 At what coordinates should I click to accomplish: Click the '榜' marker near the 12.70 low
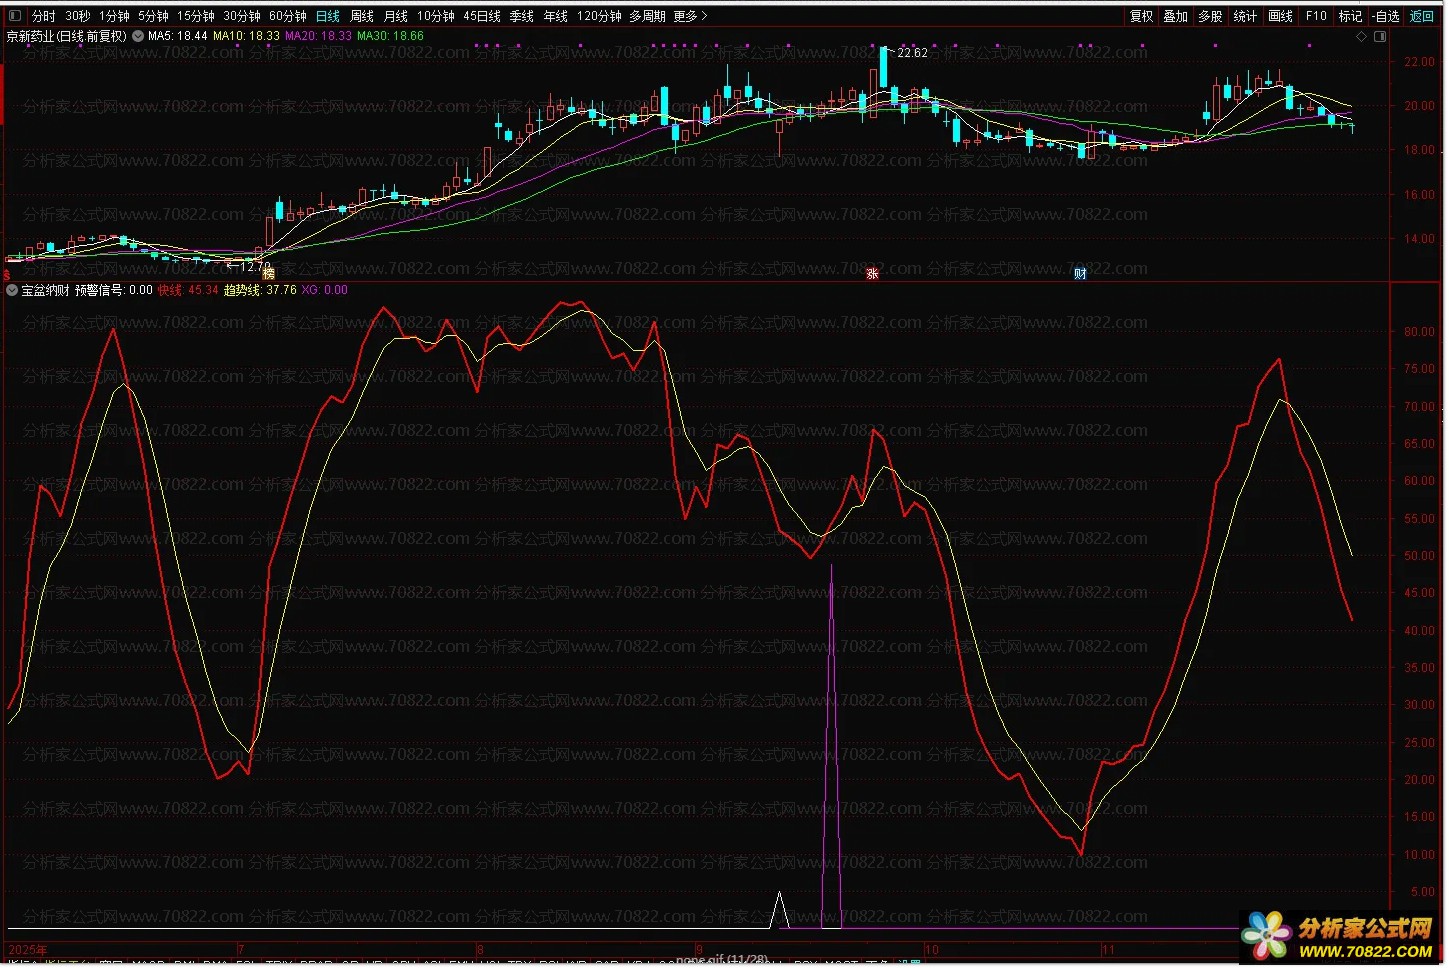(x=268, y=274)
